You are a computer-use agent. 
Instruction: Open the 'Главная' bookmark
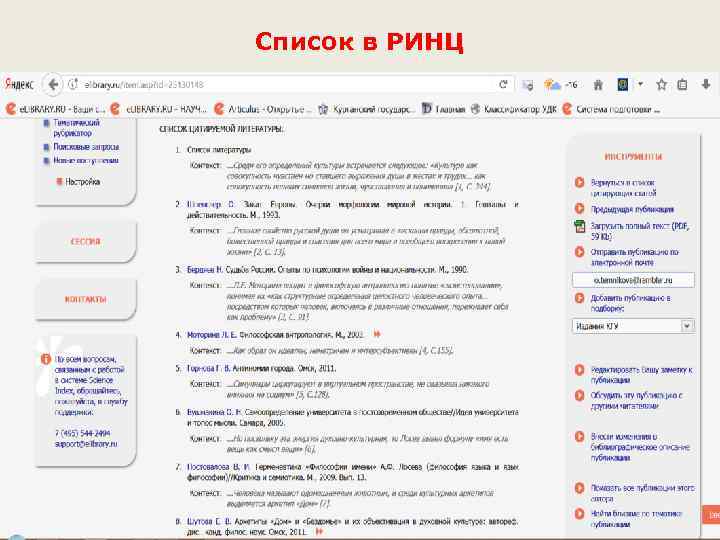point(444,109)
